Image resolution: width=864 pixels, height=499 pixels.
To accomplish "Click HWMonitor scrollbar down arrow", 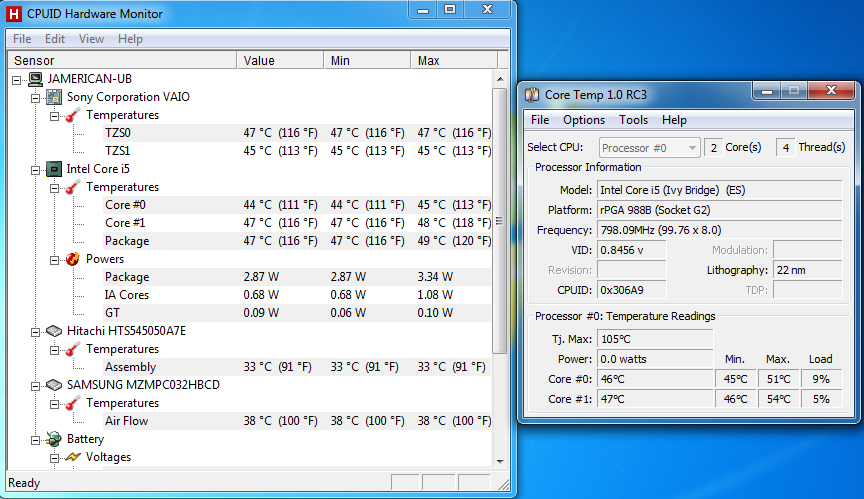I will pyautogui.click(x=500, y=461).
